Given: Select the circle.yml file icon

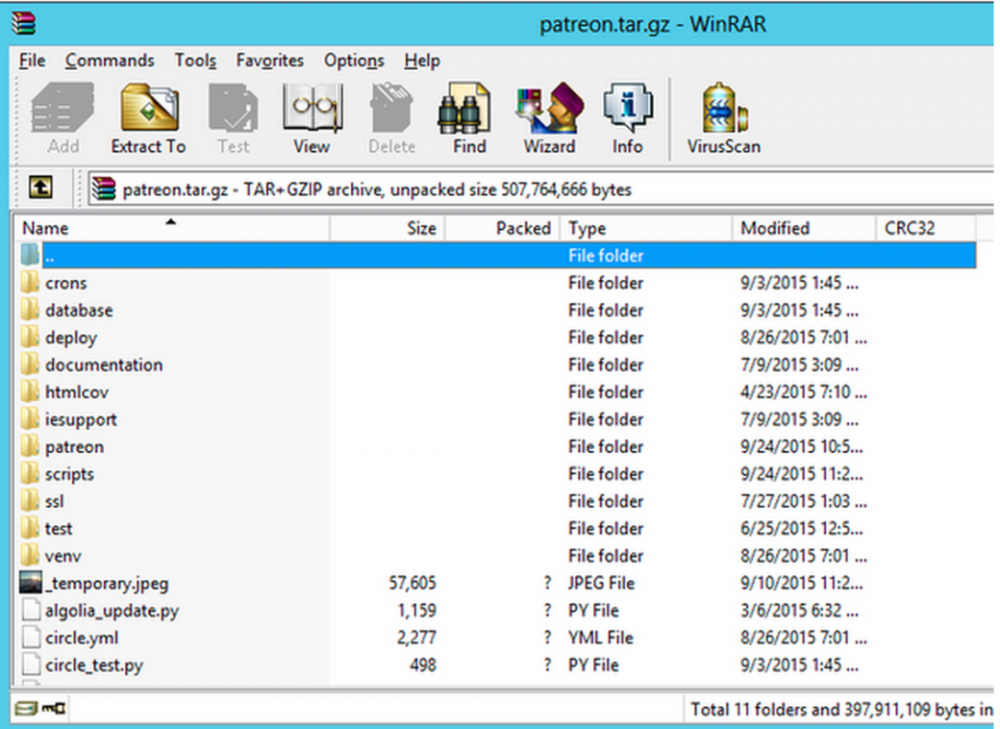Looking at the screenshot, I should click(x=31, y=638).
